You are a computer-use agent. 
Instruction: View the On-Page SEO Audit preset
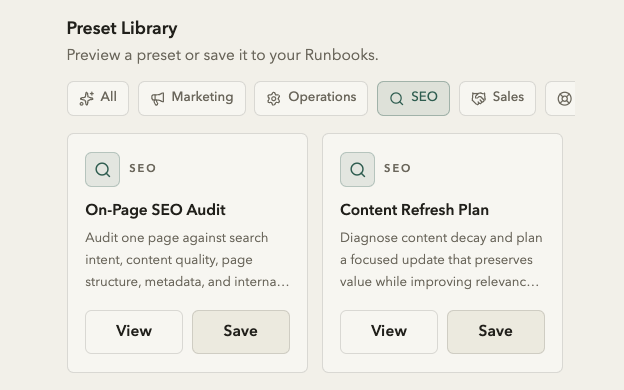134,332
